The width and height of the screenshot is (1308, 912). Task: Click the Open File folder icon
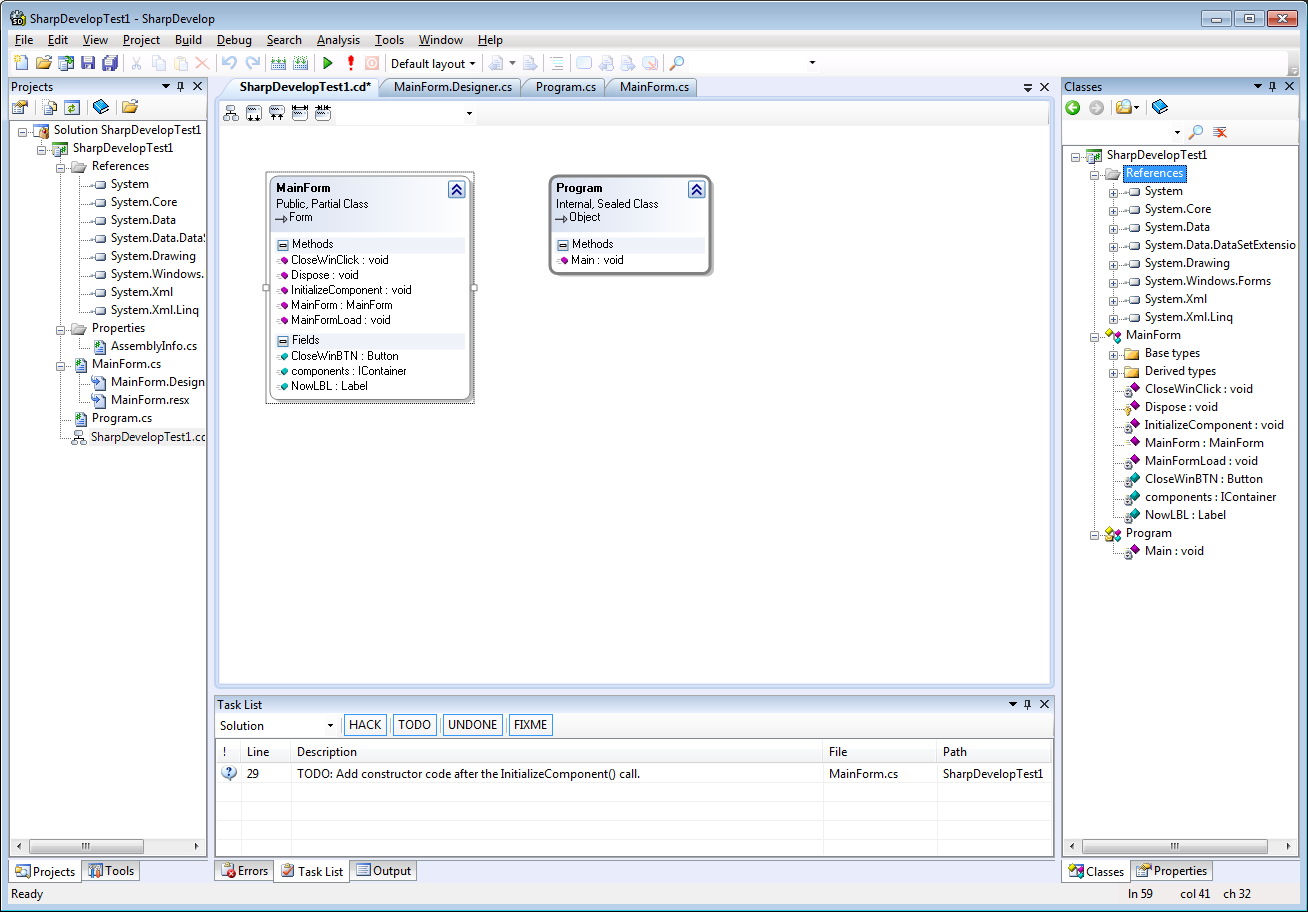click(43, 63)
